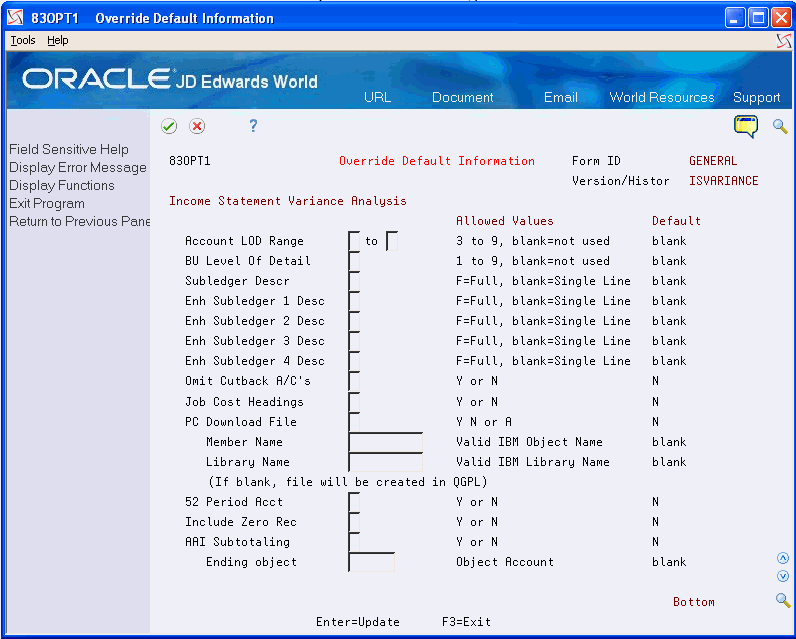Click the blue question mark help icon

(253, 125)
